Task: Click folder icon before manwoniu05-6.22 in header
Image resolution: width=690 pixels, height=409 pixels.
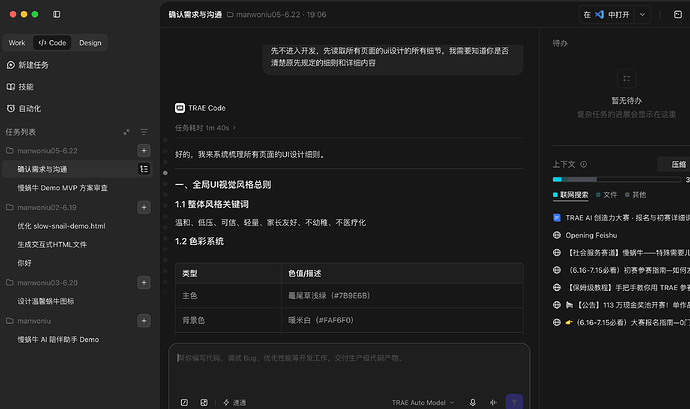Action: 230,15
